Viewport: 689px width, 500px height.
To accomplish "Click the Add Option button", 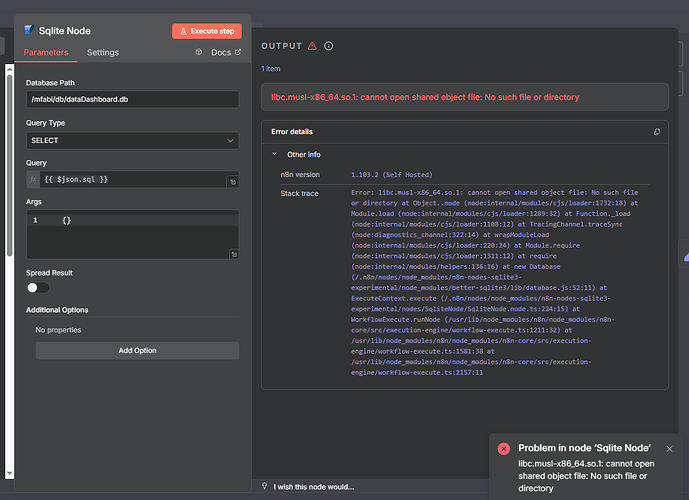I will [x=137, y=351].
